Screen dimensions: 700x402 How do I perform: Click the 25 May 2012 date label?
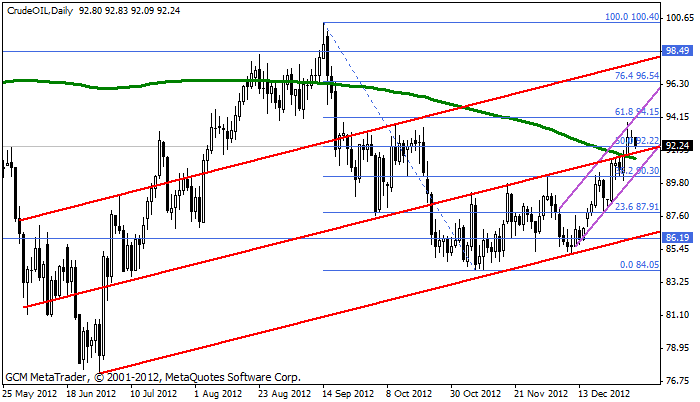pos(29,393)
